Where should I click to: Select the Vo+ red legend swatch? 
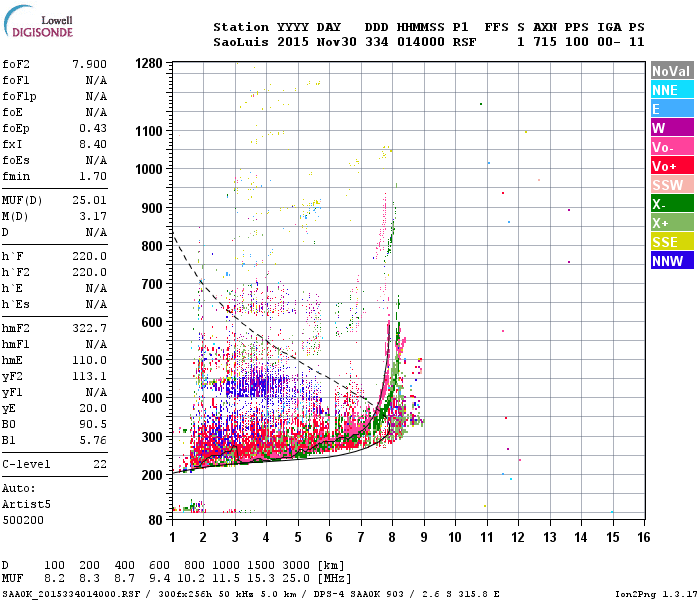click(x=672, y=166)
